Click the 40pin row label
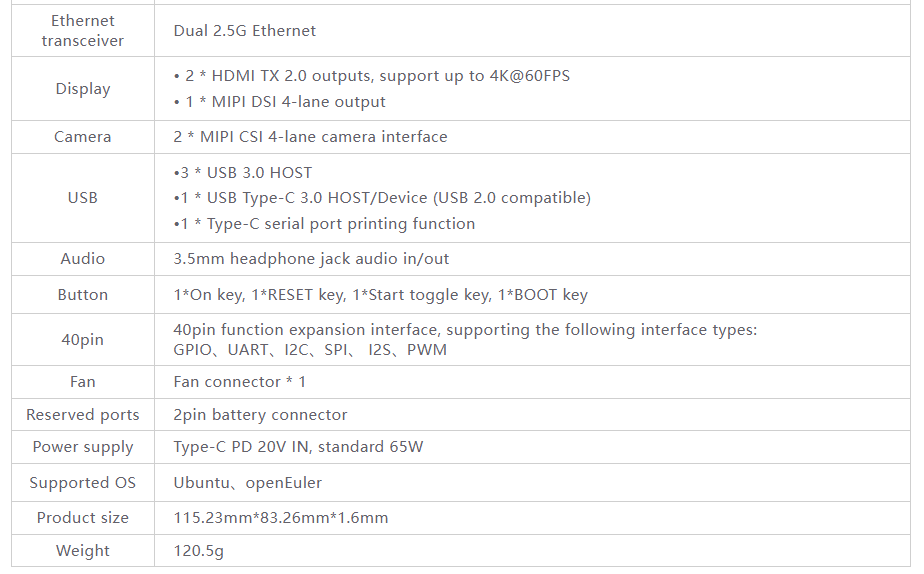The image size is (924, 574). pyautogui.click(x=82, y=340)
